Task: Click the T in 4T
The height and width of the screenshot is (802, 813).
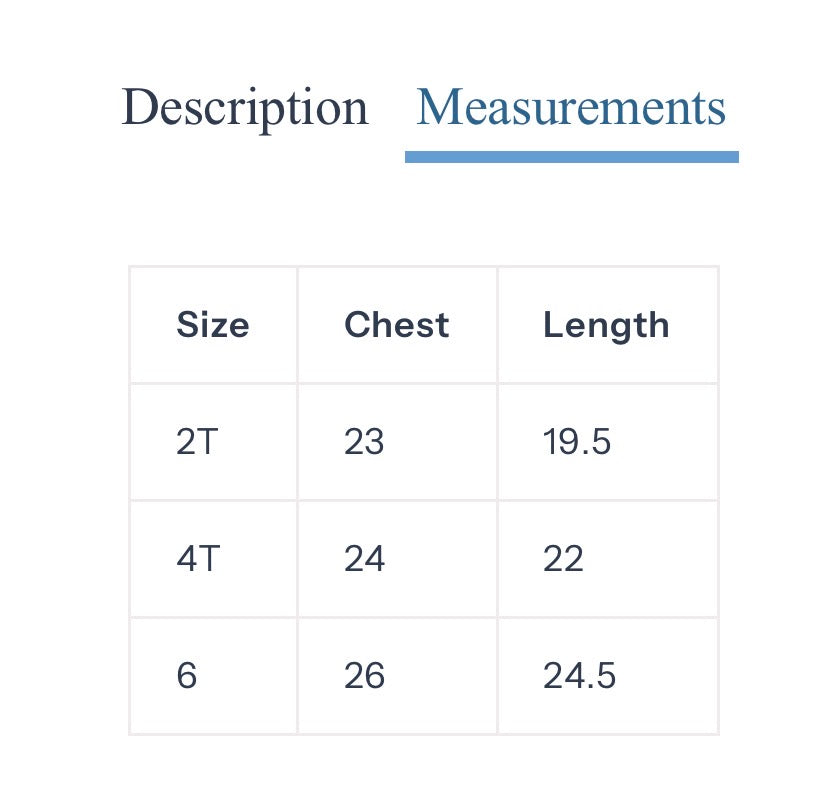Action: click(x=210, y=558)
